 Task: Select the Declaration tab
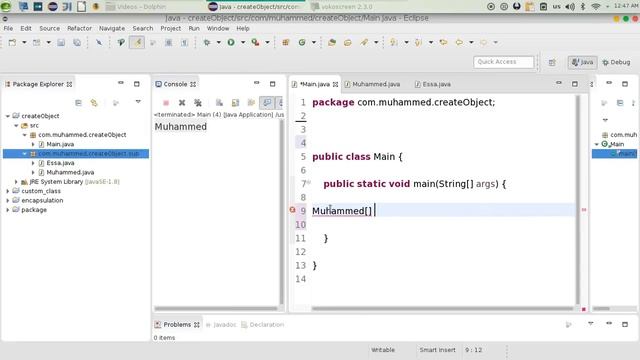tap(262, 325)
